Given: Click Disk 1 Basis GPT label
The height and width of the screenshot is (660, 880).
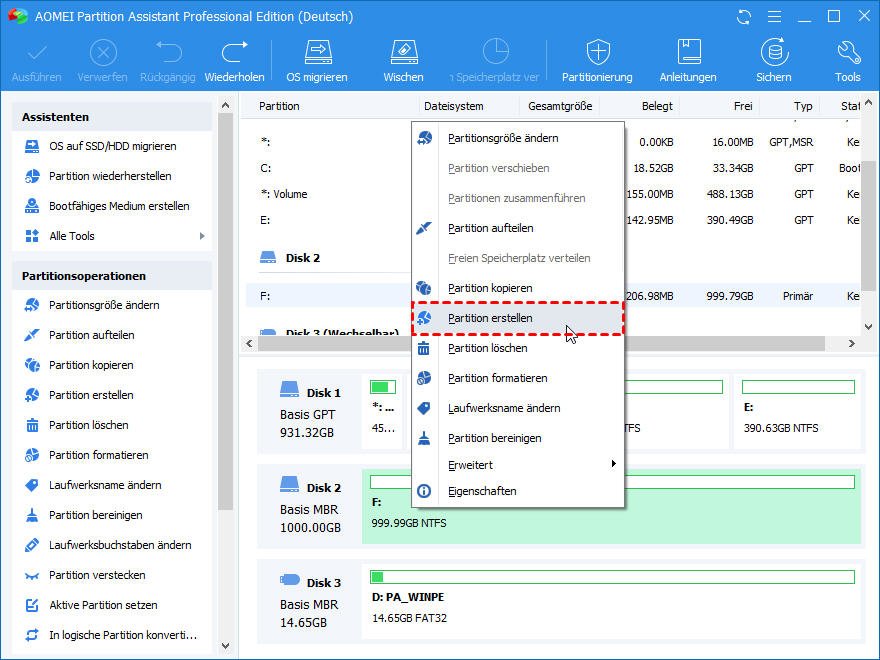Looking at the screenshot, I should (310, 411).
